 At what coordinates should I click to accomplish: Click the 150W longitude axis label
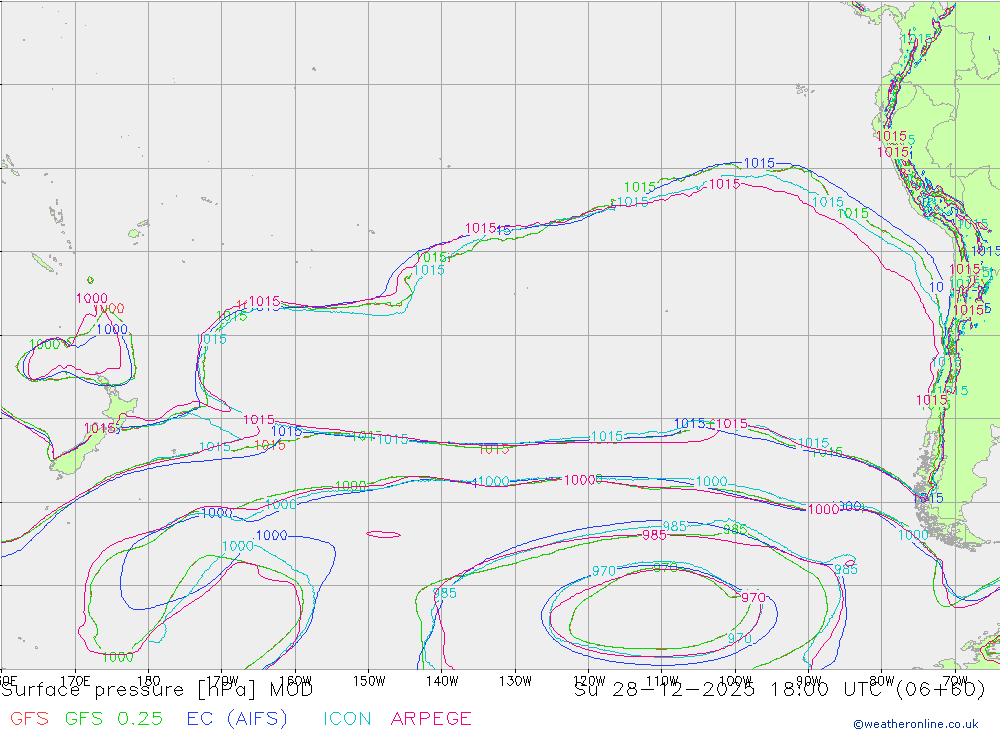pos(369,680)
